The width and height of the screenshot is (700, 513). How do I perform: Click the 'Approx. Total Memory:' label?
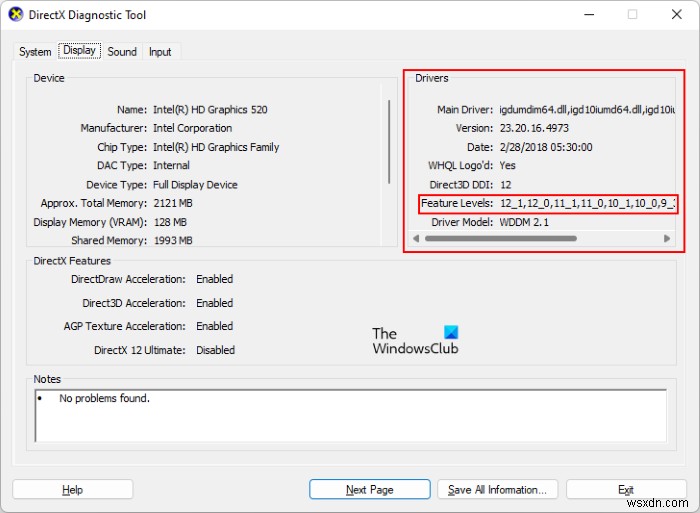94,203
